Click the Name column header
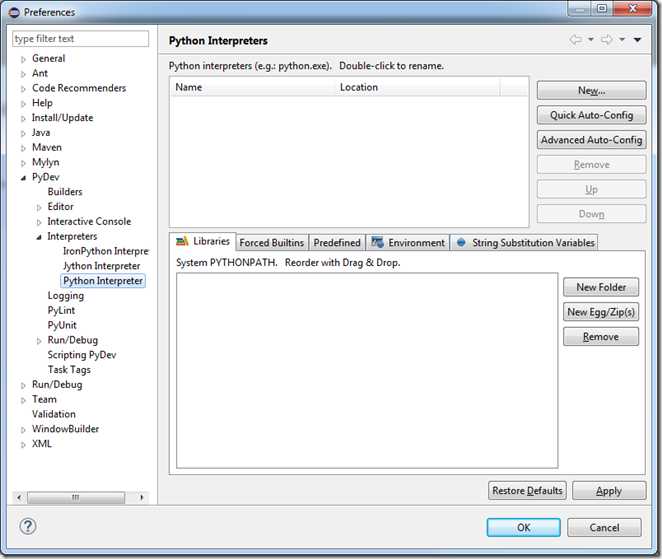This screenshot has width=662, height=559. point(253,87)
